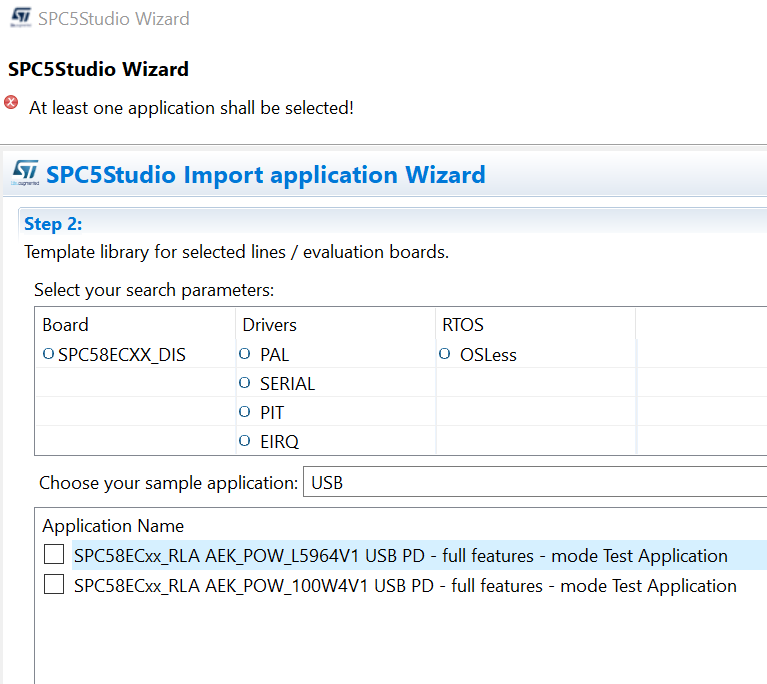Click the circle icon beside SPC58ECXX_DIS
This screenshot has width=767, height=684.
coord(48,354)
